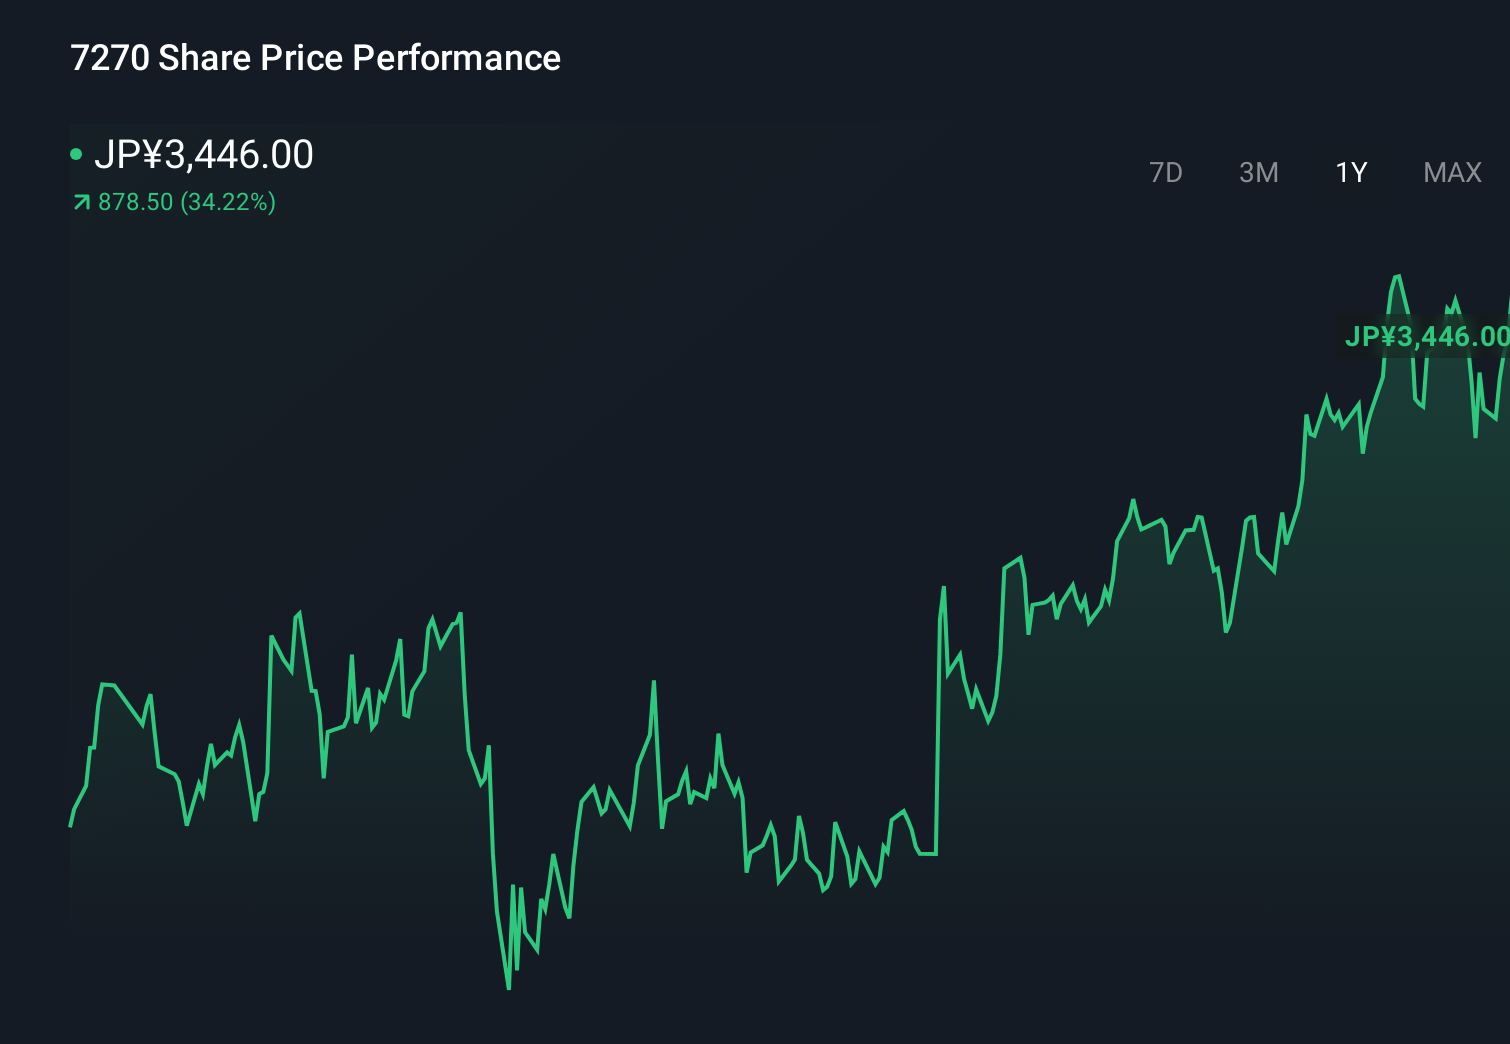Click the highest peak of the chart line
1510x1044 pixels.
click(x=1397, y=275)
